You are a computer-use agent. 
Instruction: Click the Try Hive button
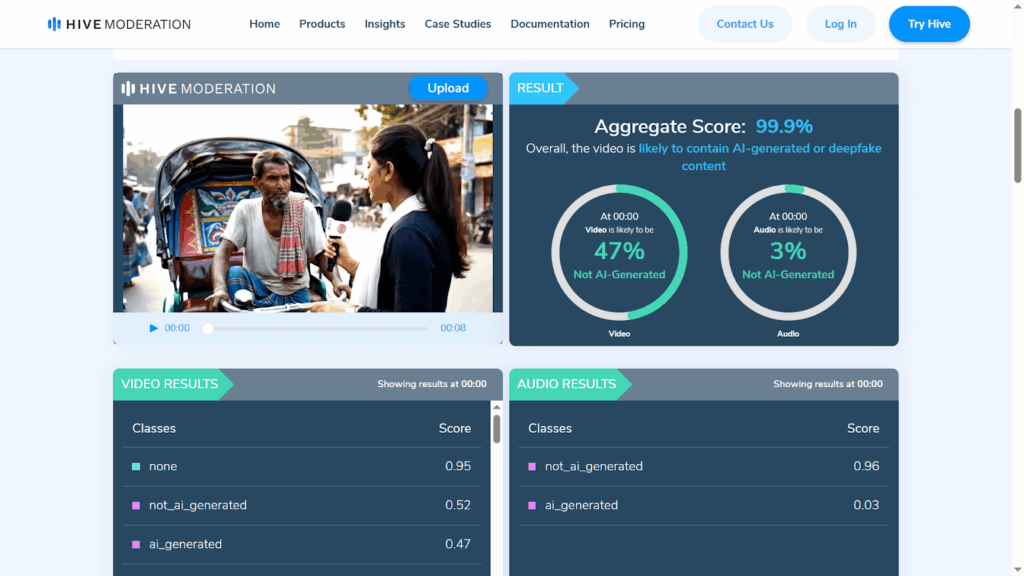[x=929, y=24]
